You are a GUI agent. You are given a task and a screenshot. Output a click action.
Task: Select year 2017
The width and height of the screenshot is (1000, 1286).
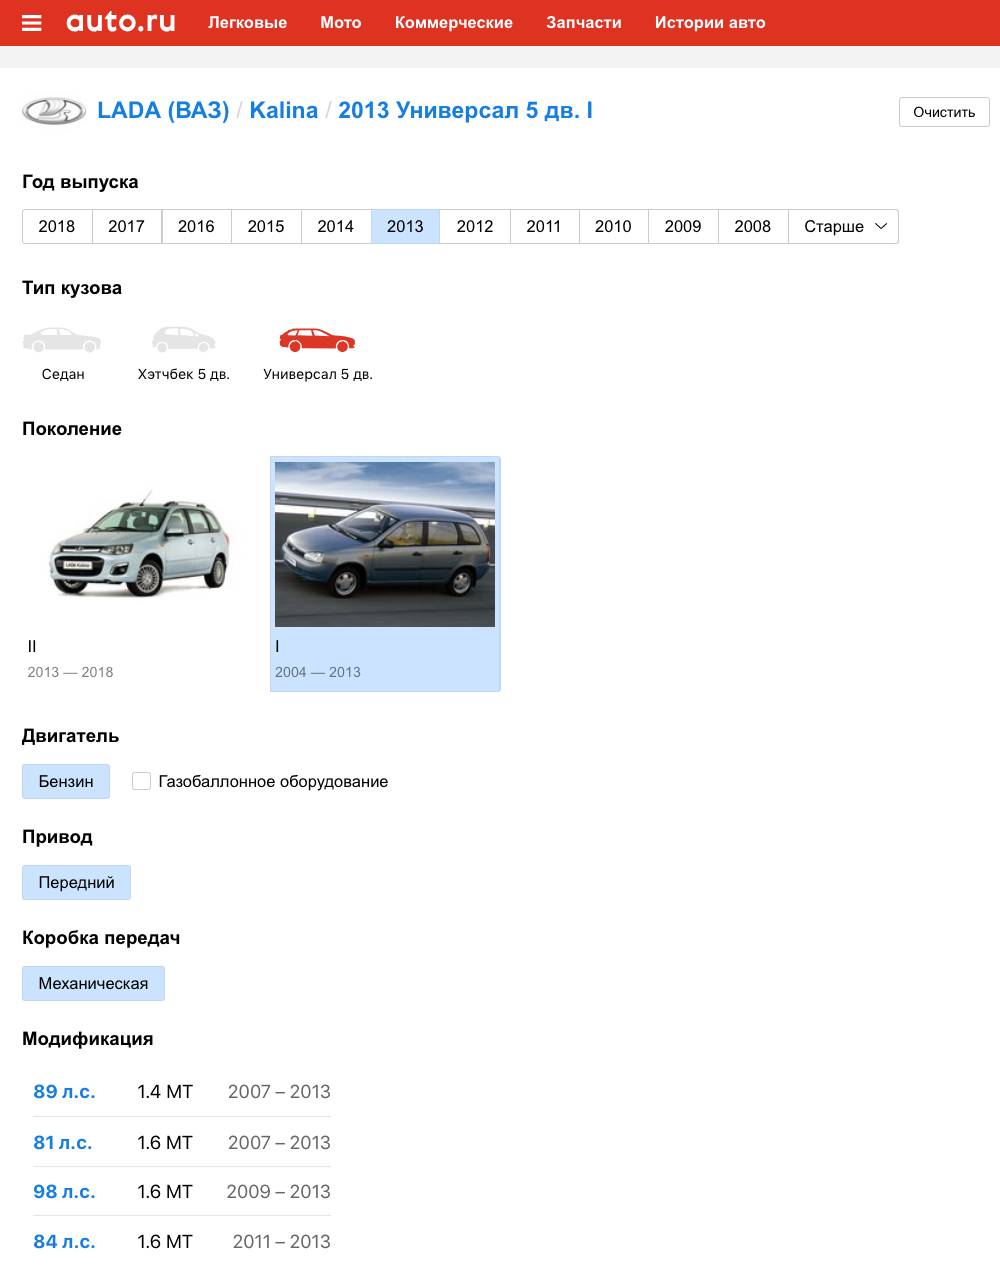click(x=126, y=226)
